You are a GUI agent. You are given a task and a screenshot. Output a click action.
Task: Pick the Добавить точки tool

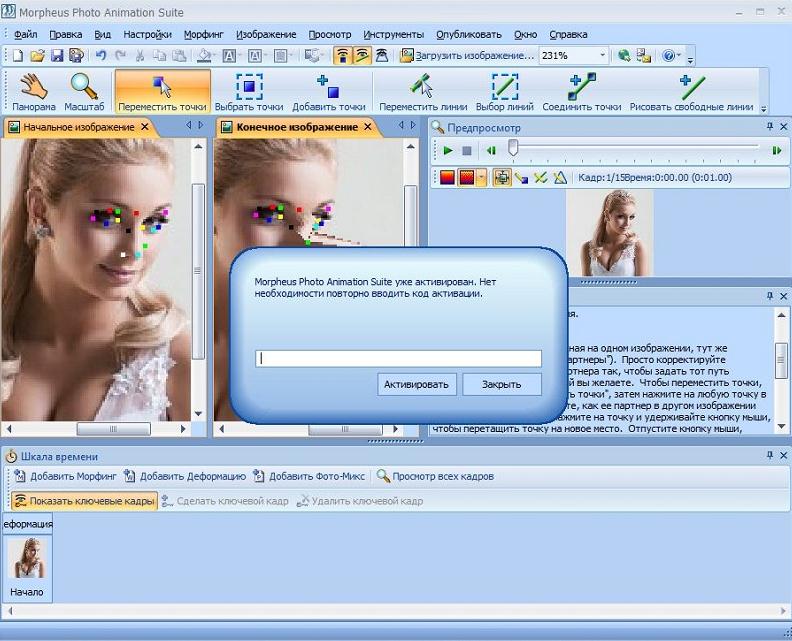[x=328, y=92]
